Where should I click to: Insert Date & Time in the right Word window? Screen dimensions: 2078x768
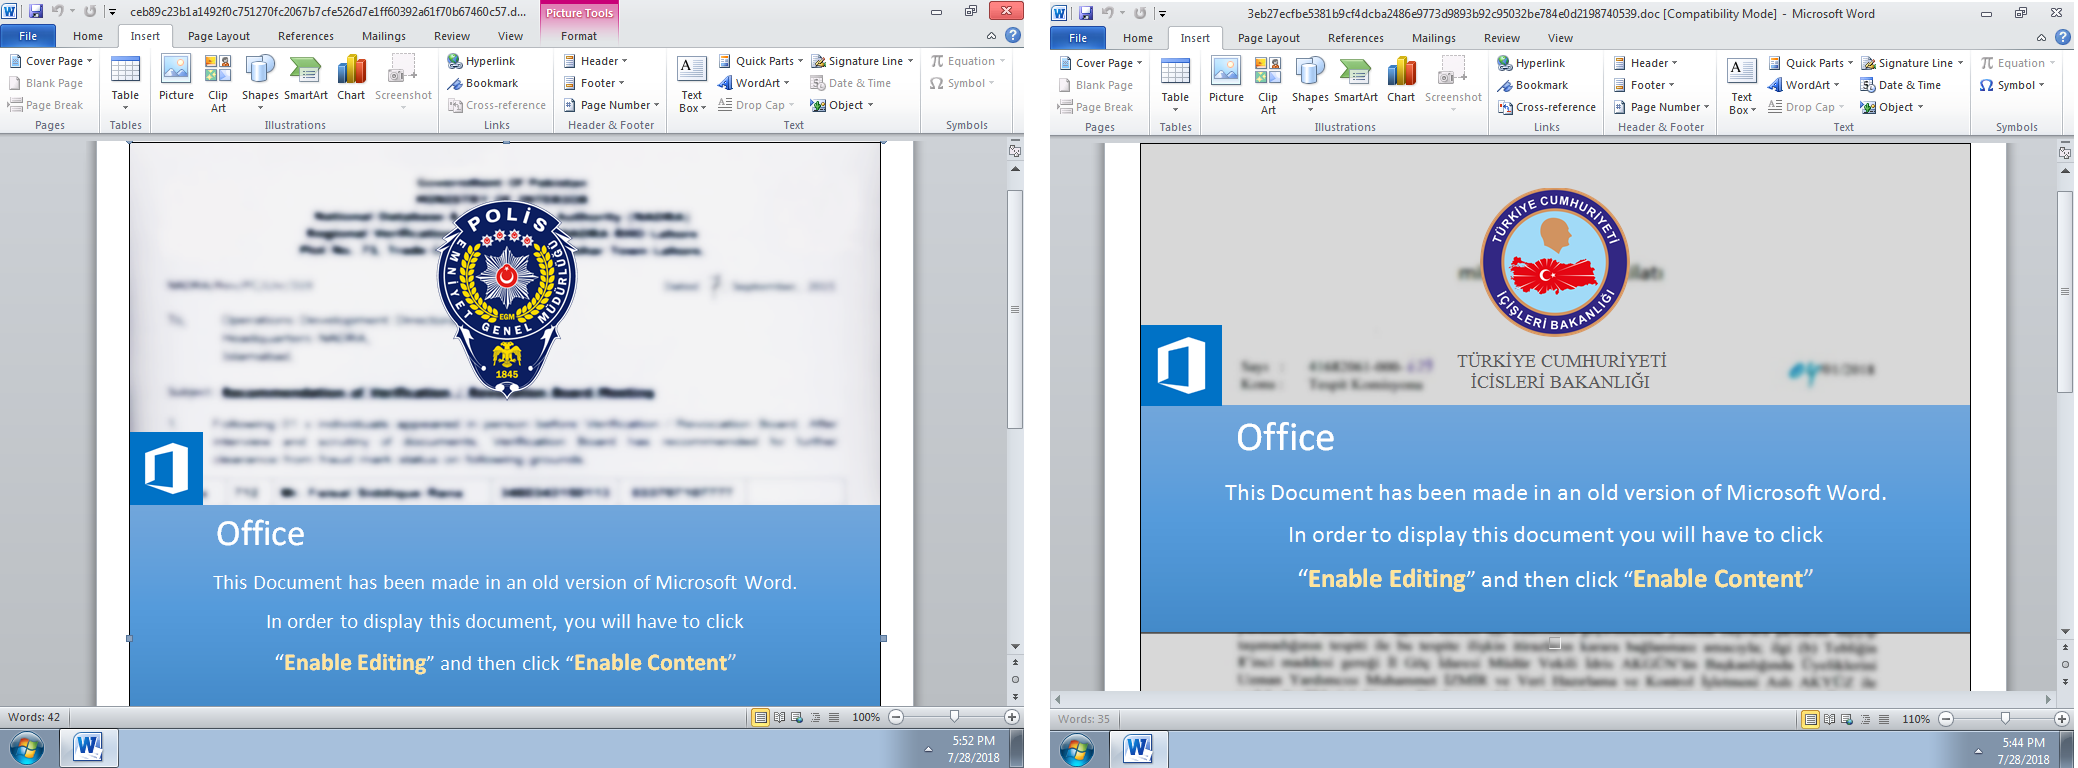pos(1900,85)
